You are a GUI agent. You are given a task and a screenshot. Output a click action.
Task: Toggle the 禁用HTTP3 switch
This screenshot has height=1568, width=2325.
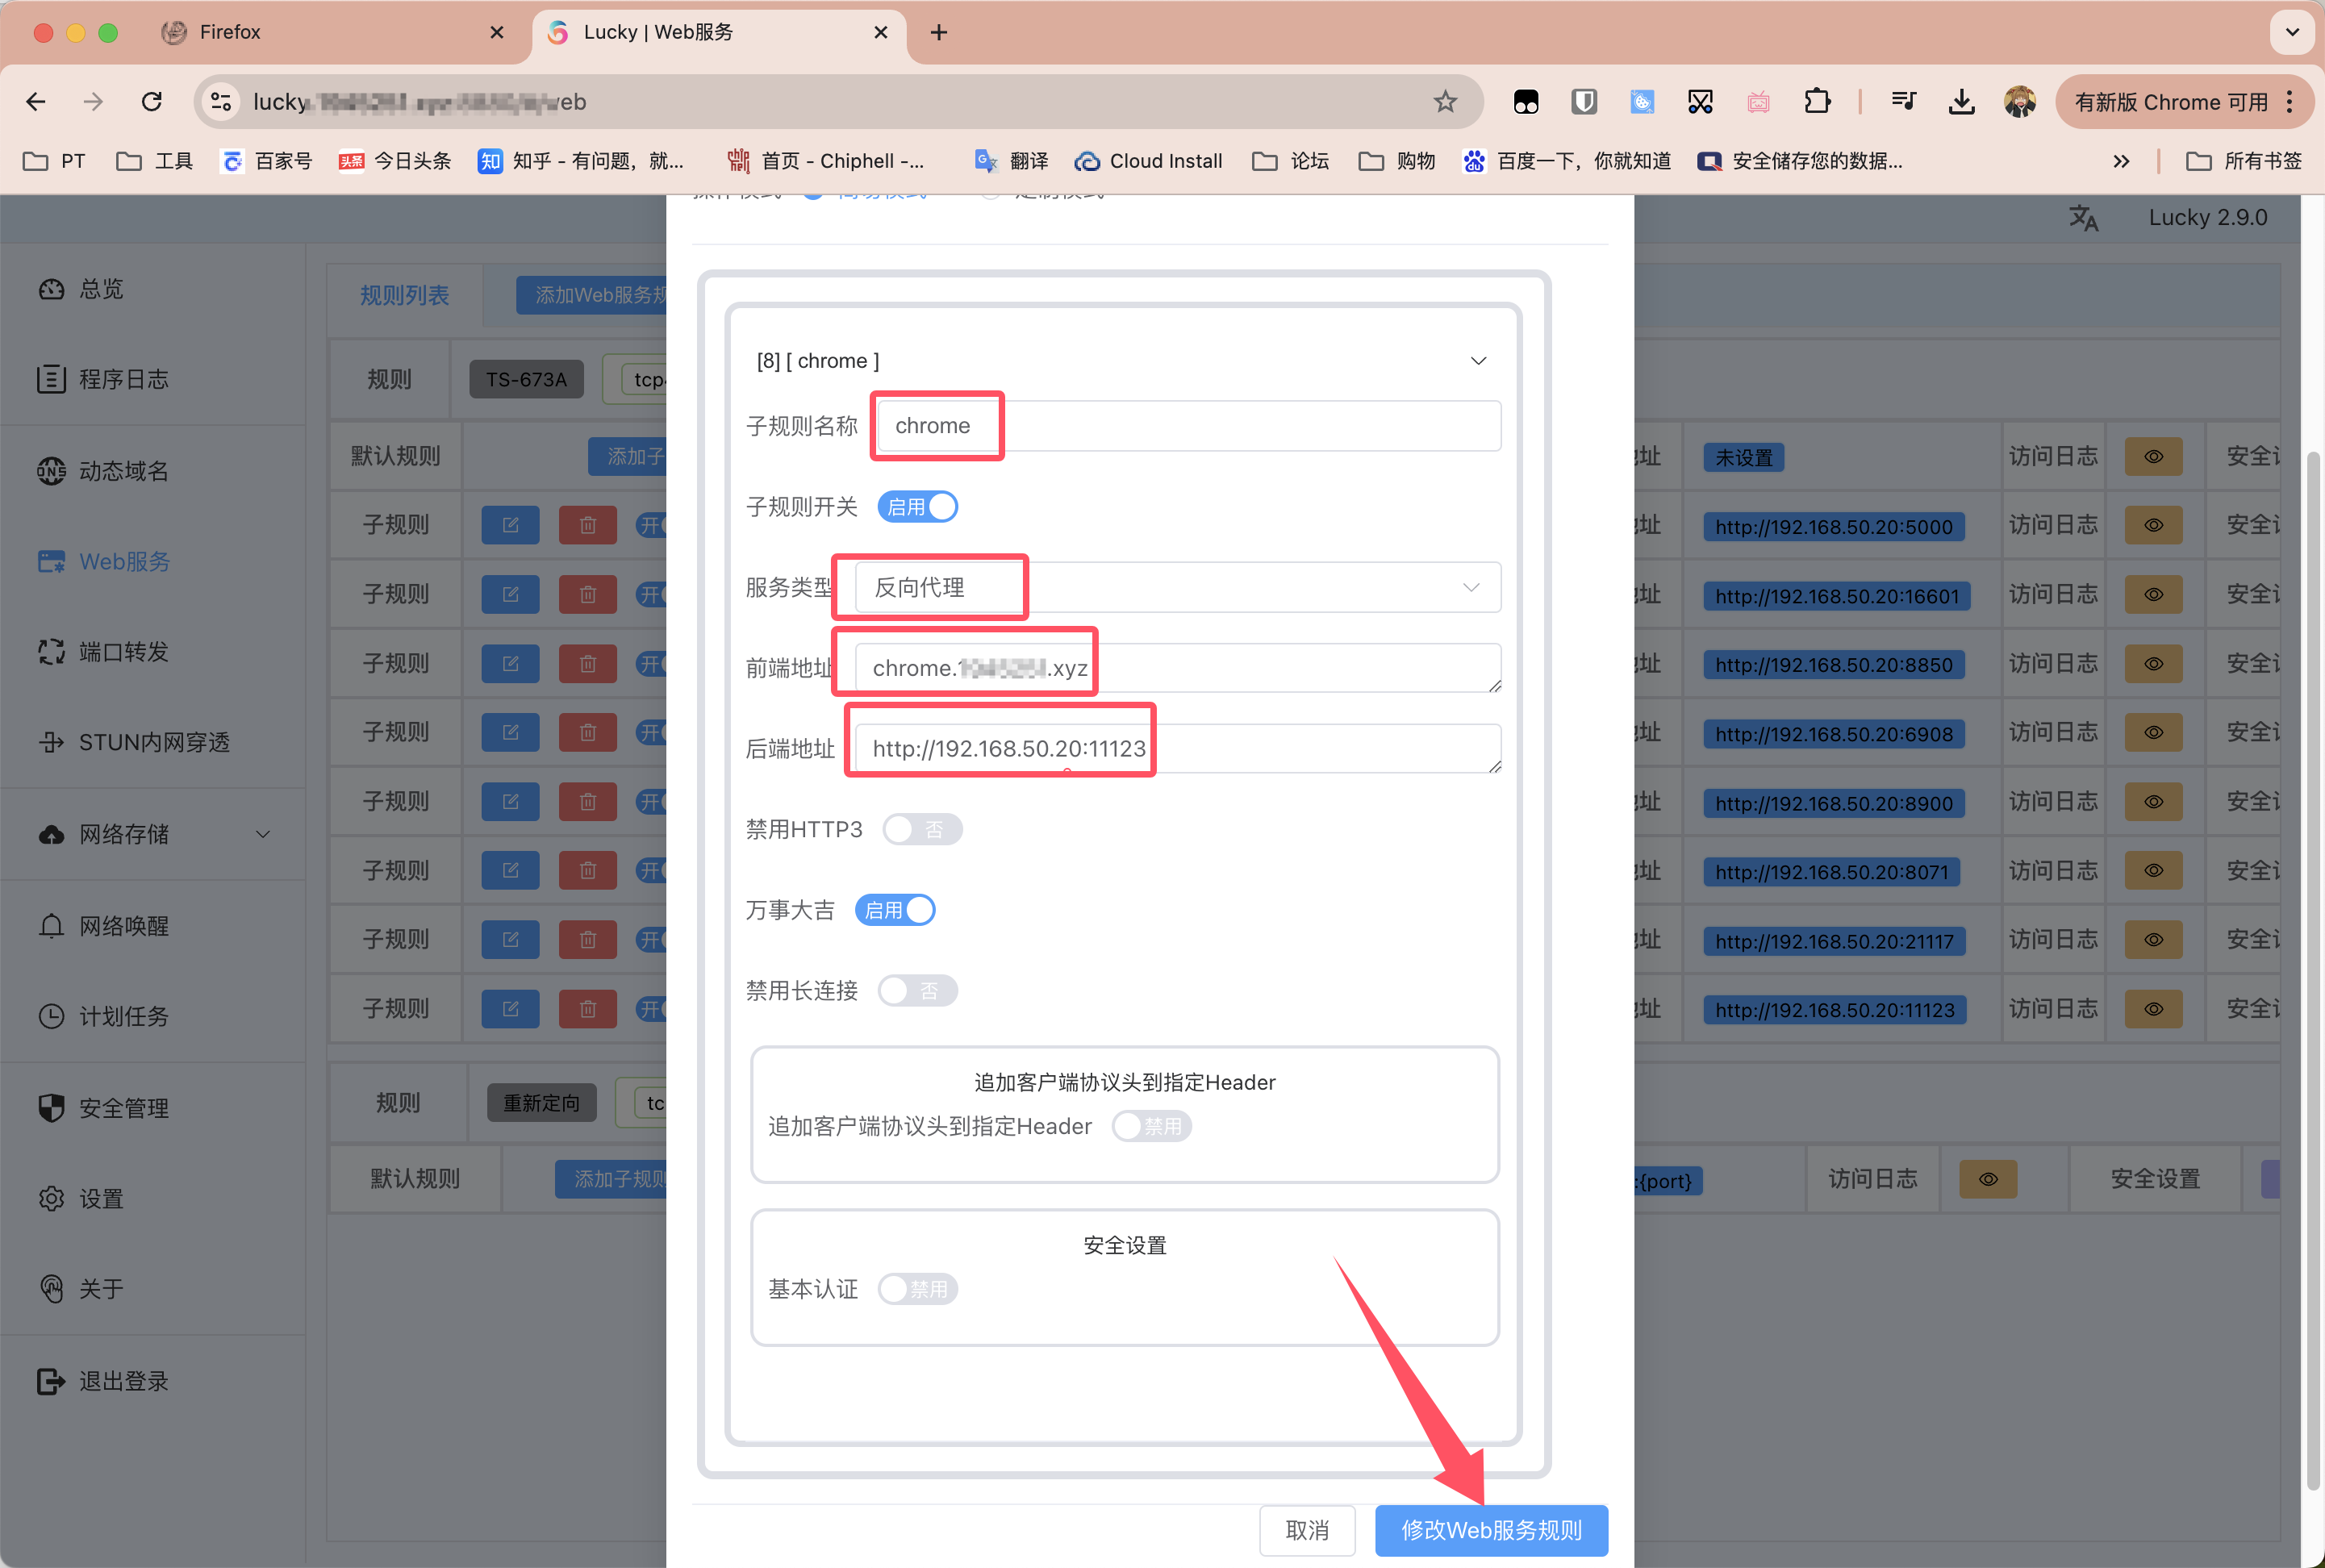922,829
